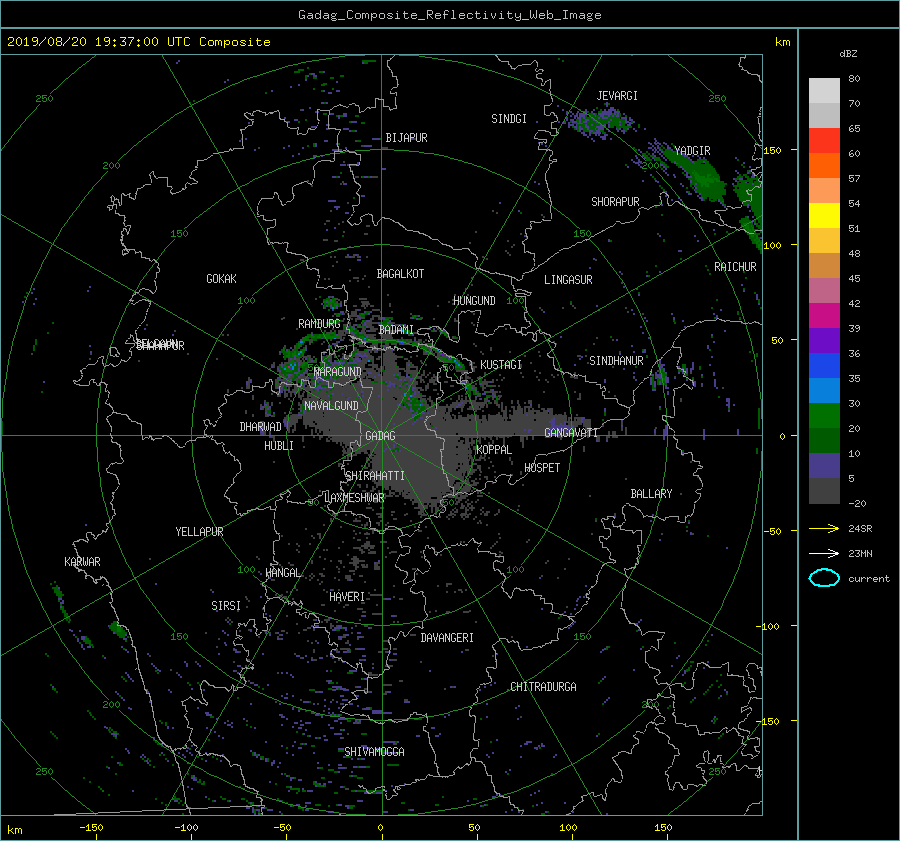The height and width of the screenshot is (841, 900).
Task: Click the SHORAPUR city label
Action: 615,202
